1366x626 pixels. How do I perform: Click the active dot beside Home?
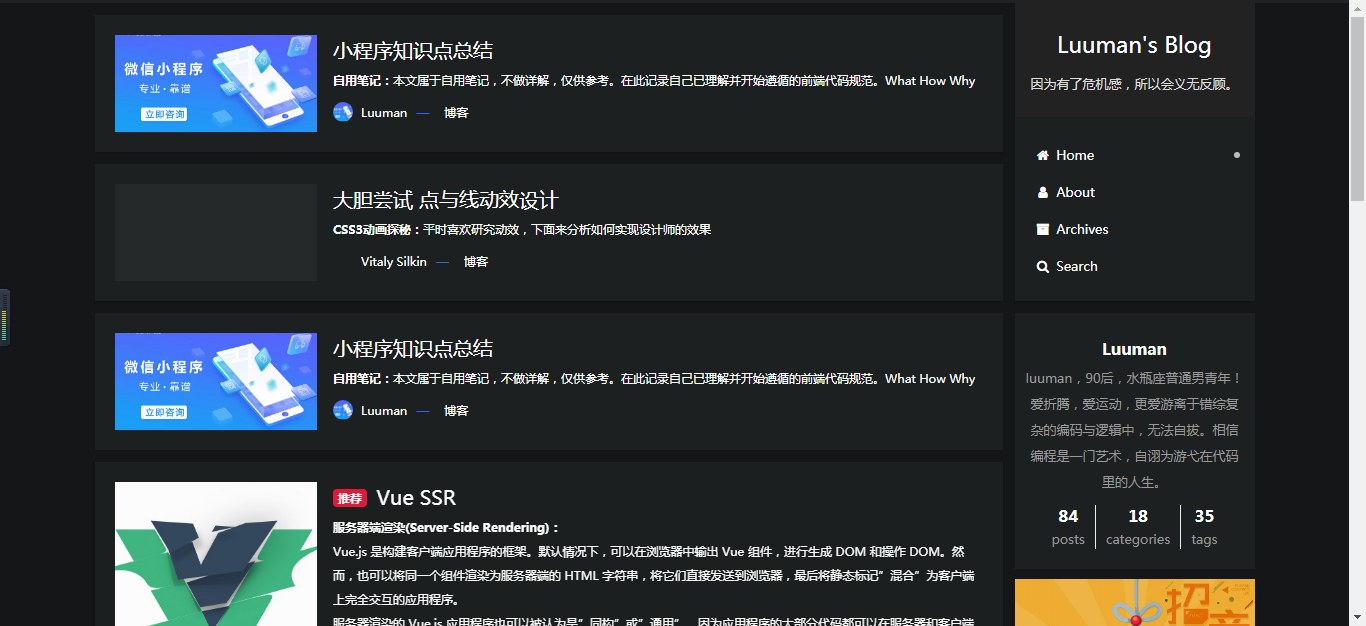pyautogui.click(x=1237, y=155)
